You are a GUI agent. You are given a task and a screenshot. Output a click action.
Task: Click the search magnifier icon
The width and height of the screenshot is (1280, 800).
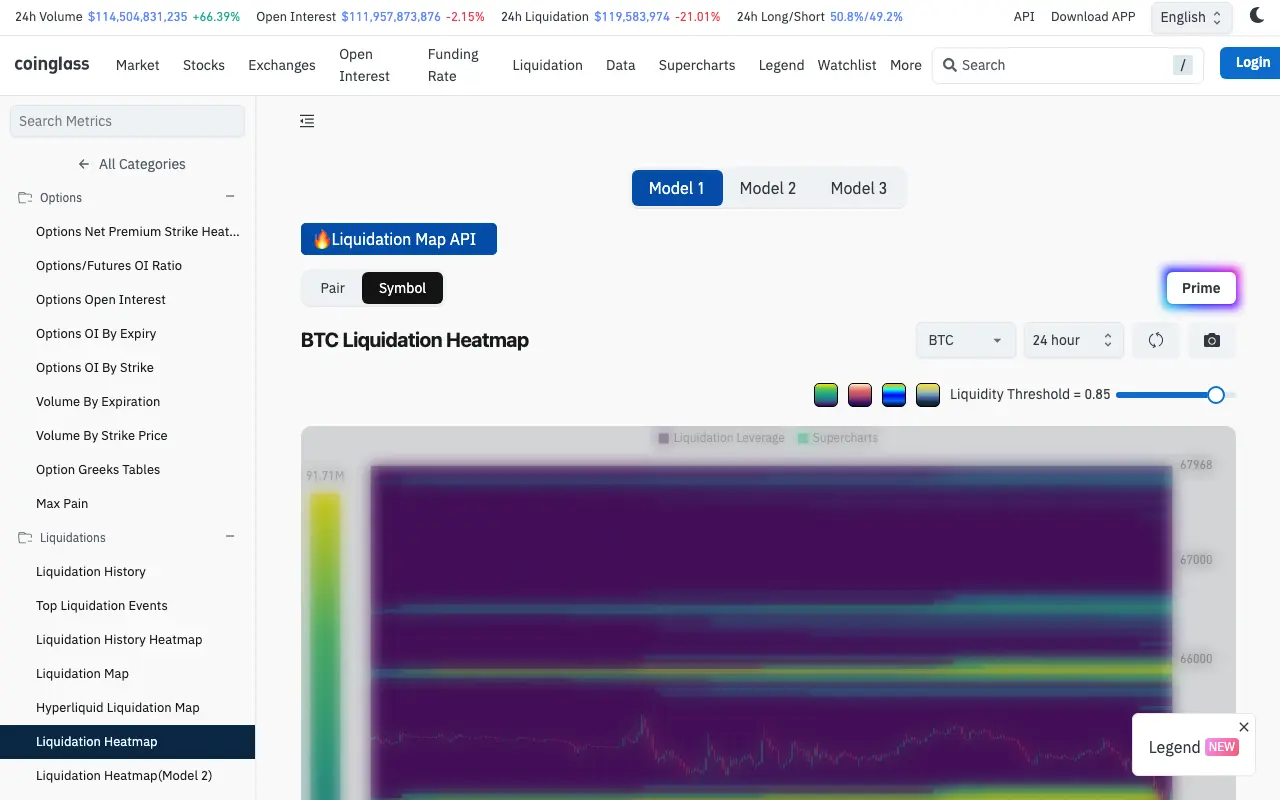point(950,65)
